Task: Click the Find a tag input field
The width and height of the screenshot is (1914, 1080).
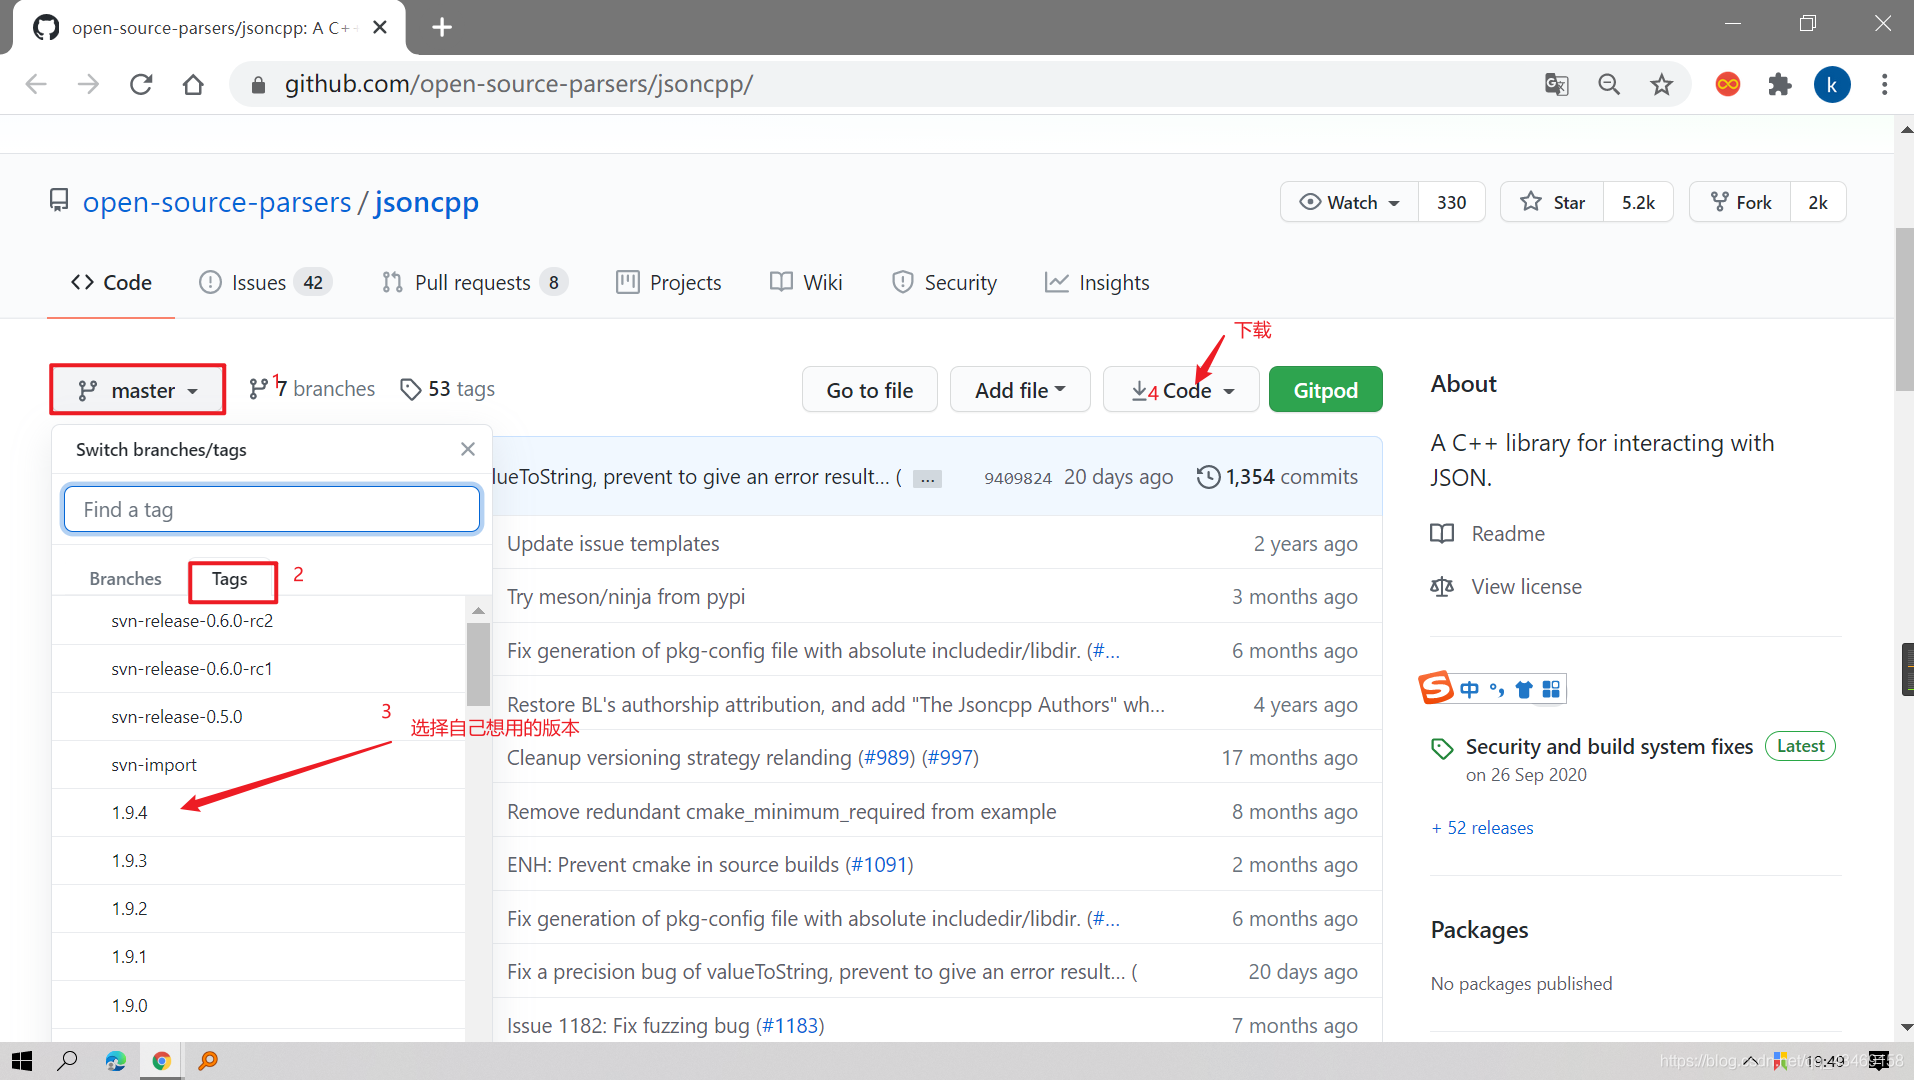Action: pos(272,510)
